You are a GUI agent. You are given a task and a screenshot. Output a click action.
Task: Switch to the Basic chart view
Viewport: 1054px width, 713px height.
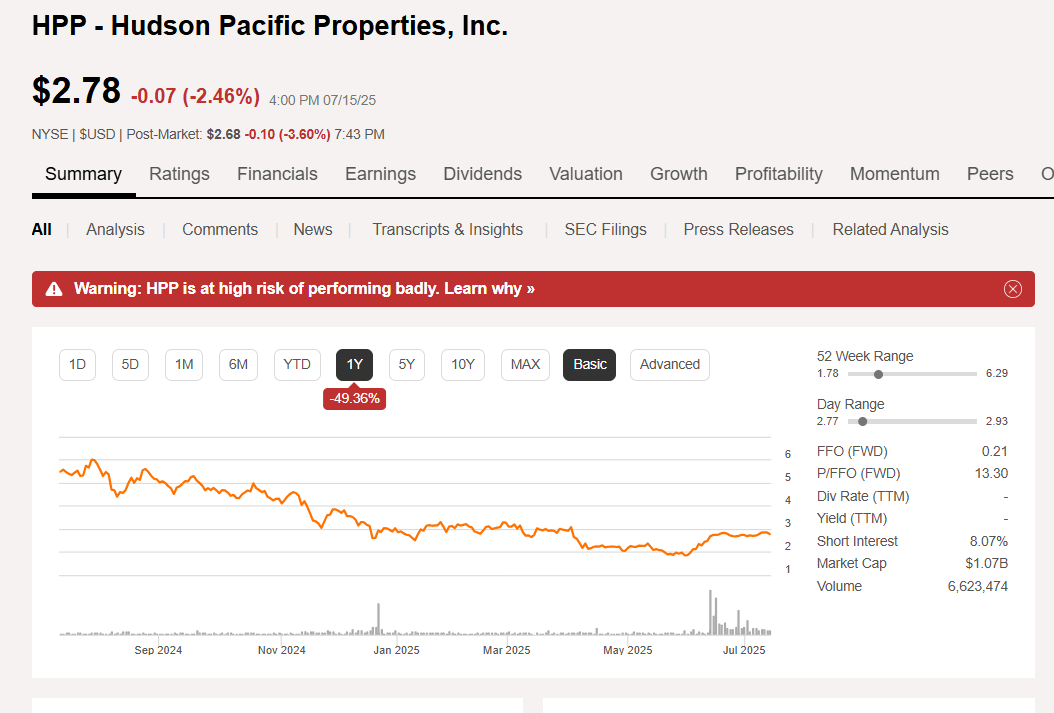(x=589, y=364)
